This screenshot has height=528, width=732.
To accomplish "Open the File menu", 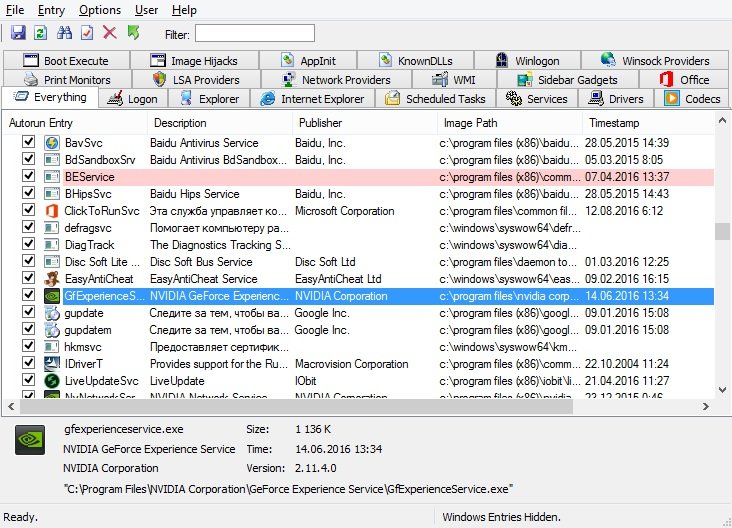I will pyautogui.click(x=15, y=10).
